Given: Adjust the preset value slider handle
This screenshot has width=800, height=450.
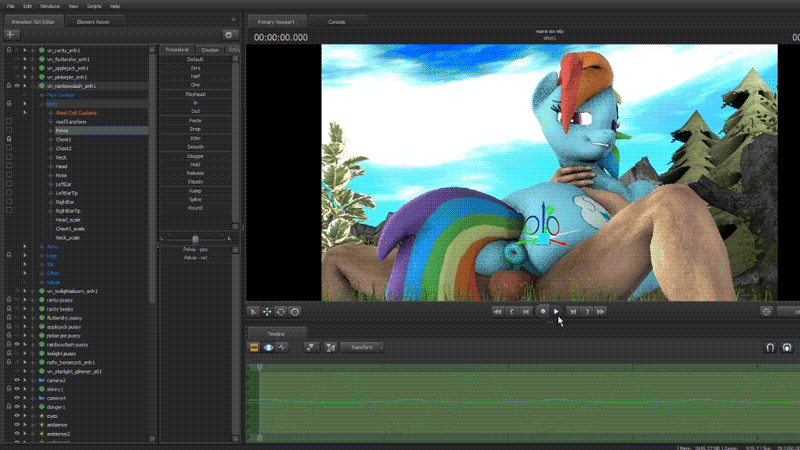Looking at the screenshot, I should click(x=195, y=238).
